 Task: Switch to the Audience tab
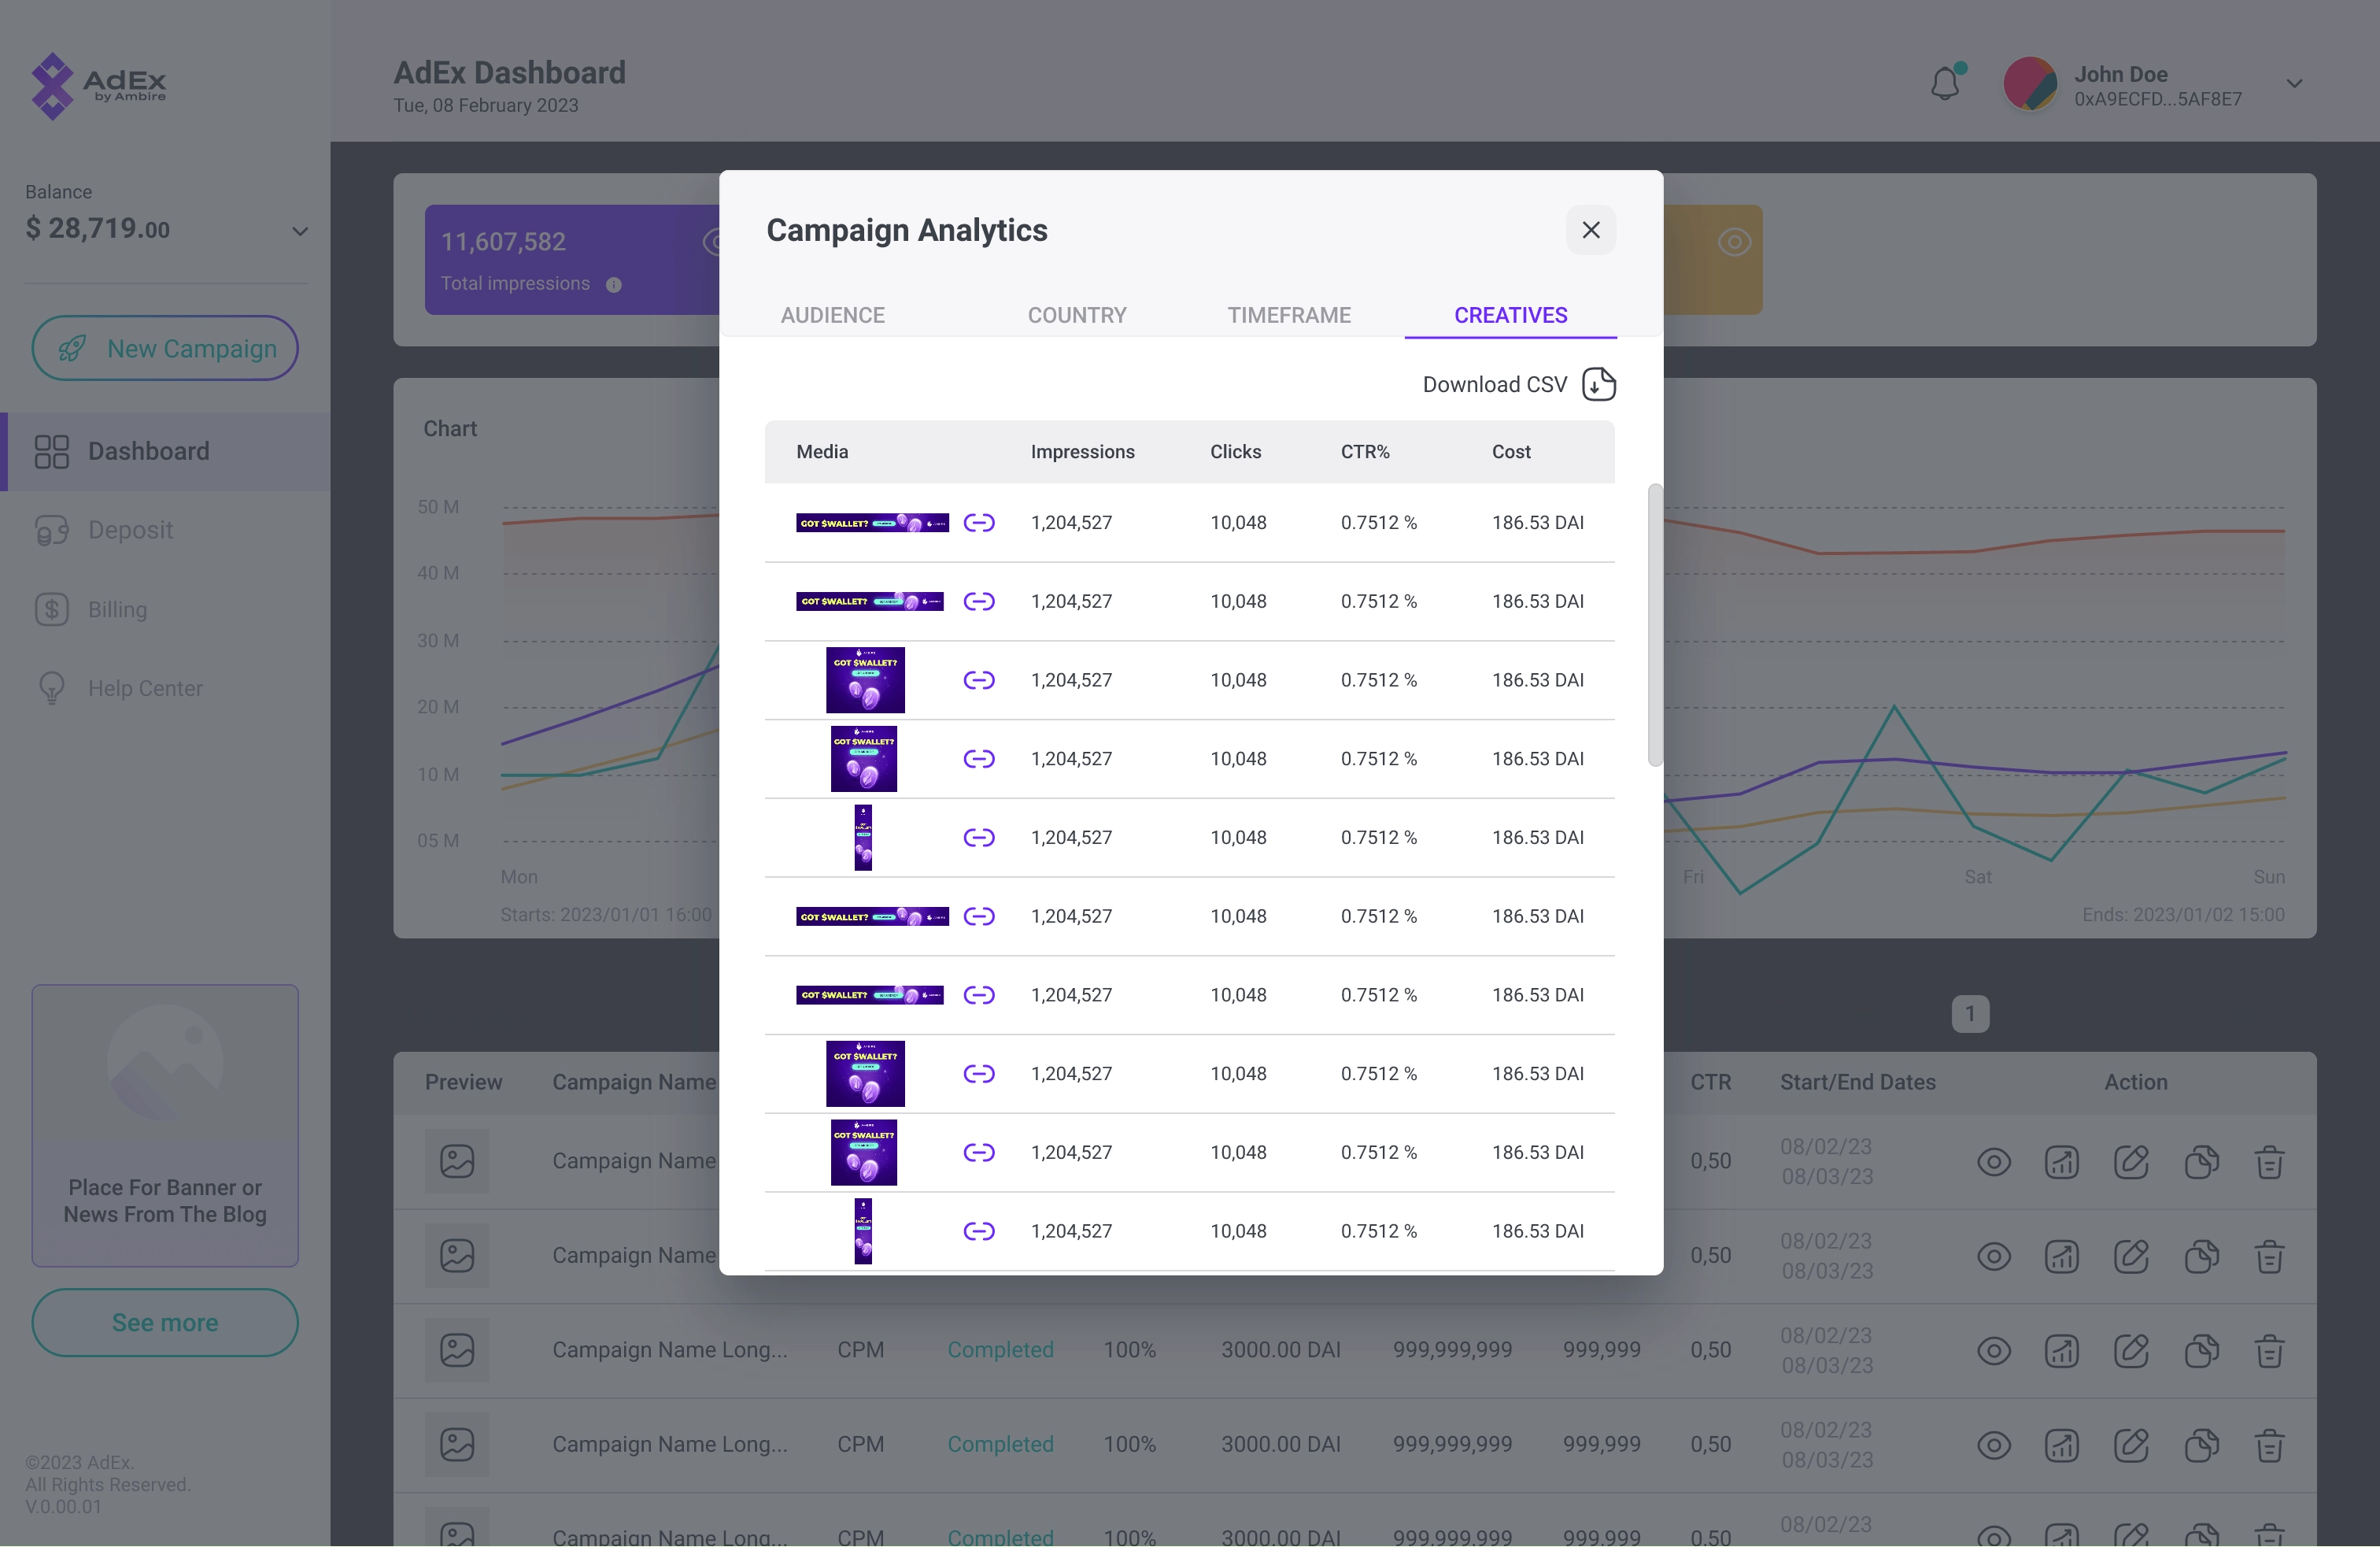832,315
